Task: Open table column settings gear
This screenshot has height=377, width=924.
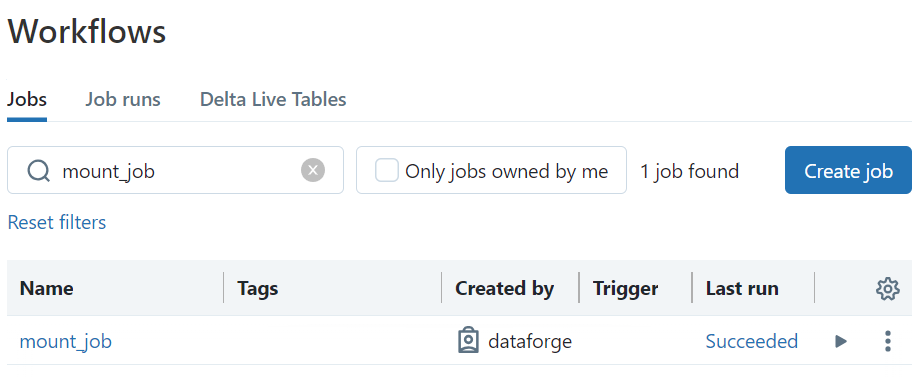Action: click(x=887, y=289)
